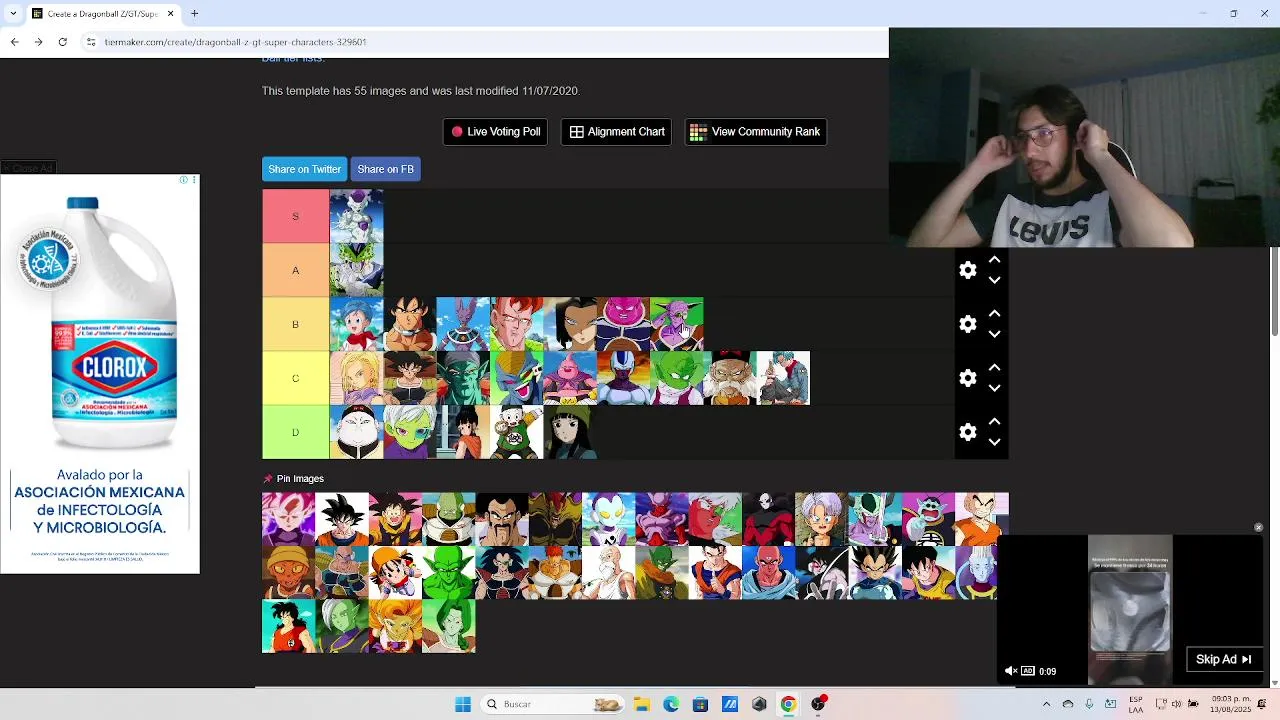
Task: Select Future Trunks image in C tier
Action: (x=783, y=378)
